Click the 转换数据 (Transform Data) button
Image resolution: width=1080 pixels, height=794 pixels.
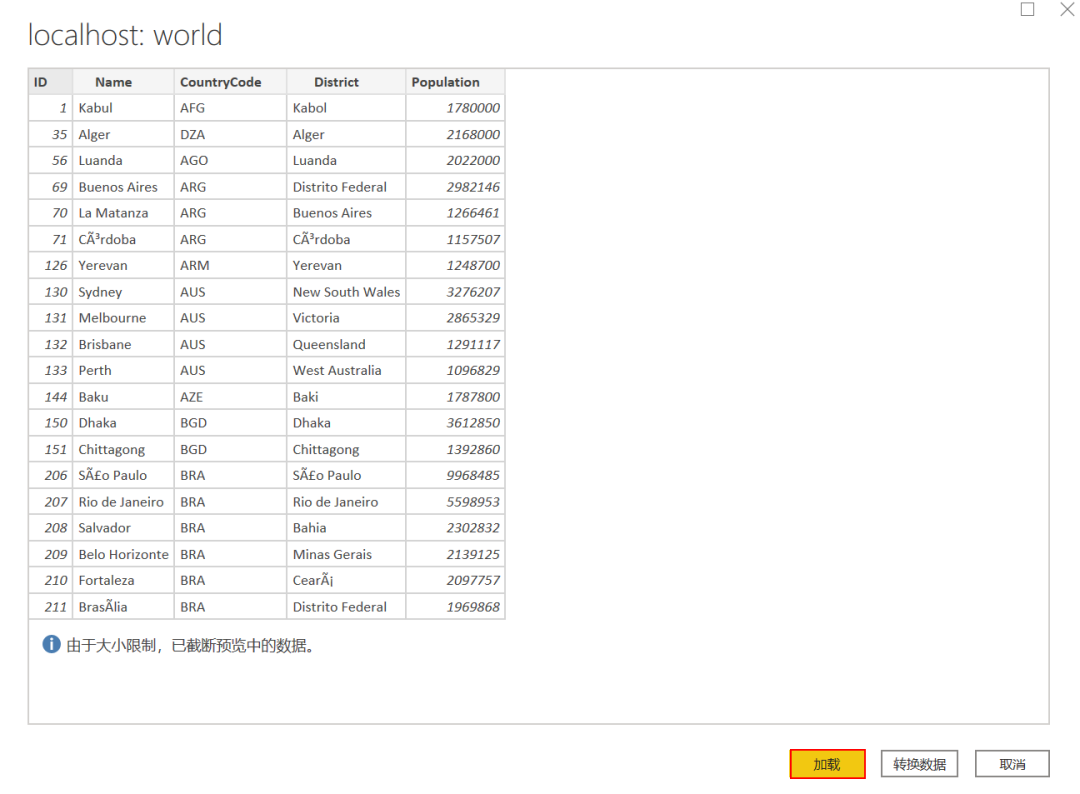pyautogui.click(x=919, y=764)
